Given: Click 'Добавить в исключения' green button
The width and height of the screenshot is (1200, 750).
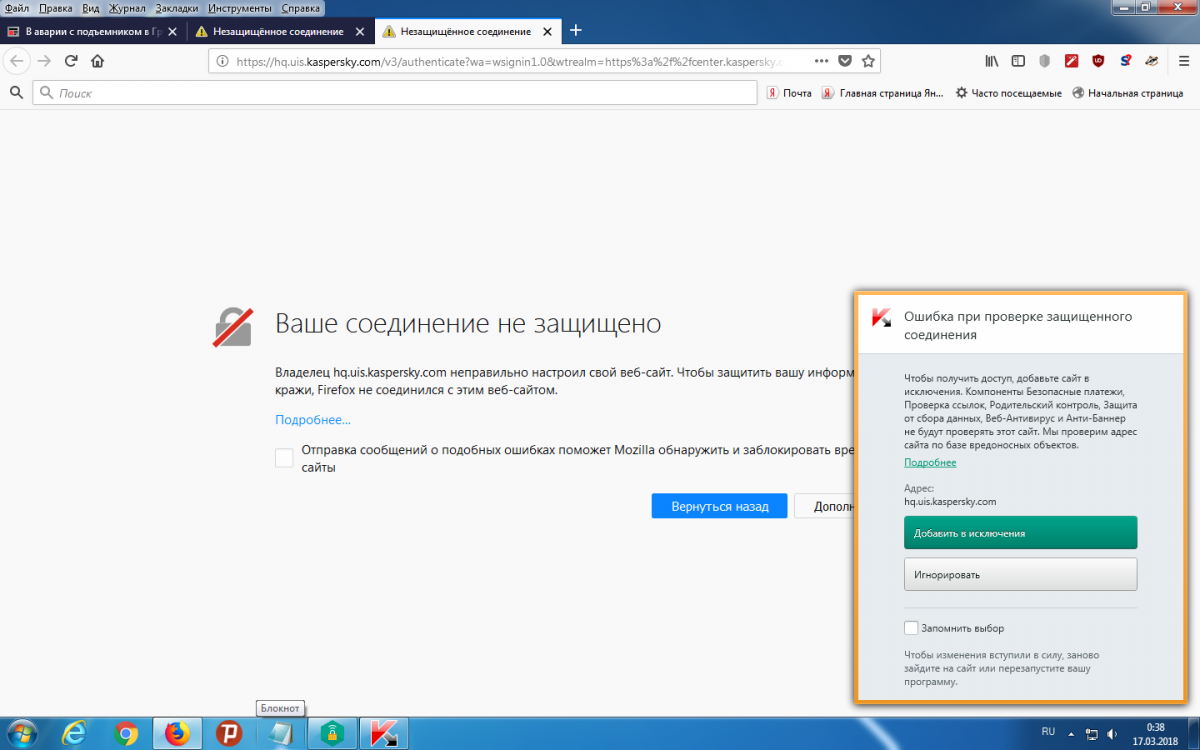Looking at the screenshot, I should (x=1020, y=533).
